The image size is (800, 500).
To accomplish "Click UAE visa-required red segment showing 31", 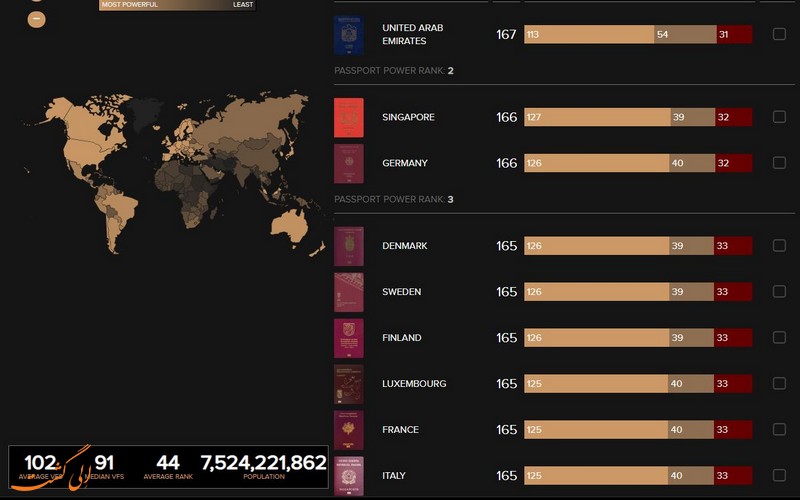I will pyautogui.click(x=735, y=34).
